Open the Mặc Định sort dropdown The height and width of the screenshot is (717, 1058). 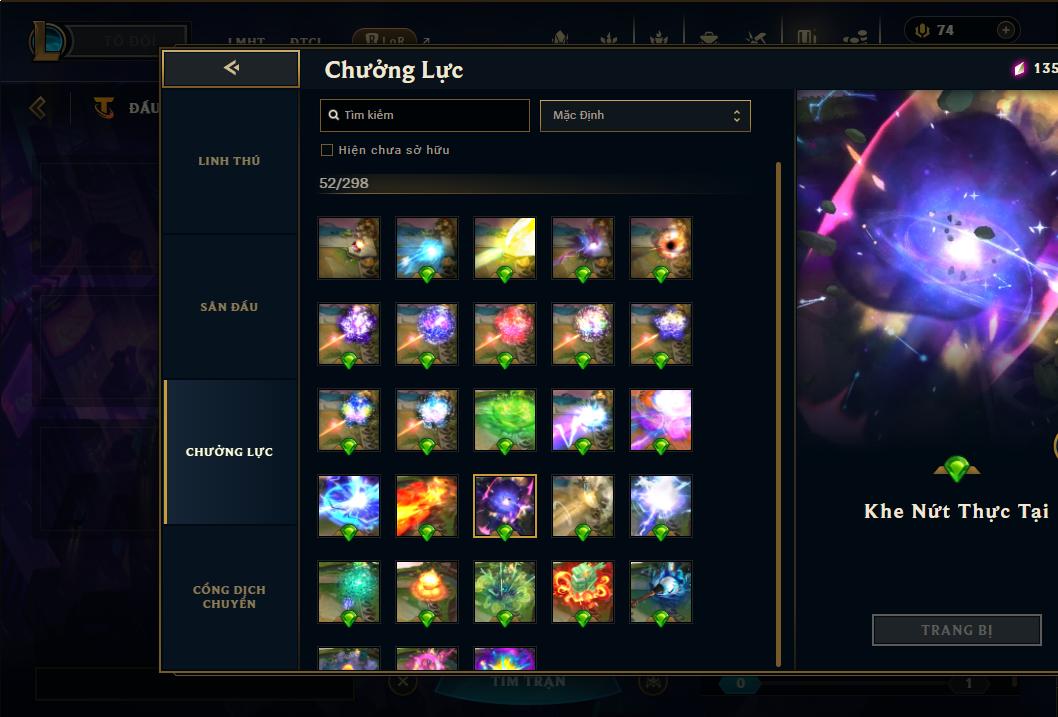click(645, 115)
